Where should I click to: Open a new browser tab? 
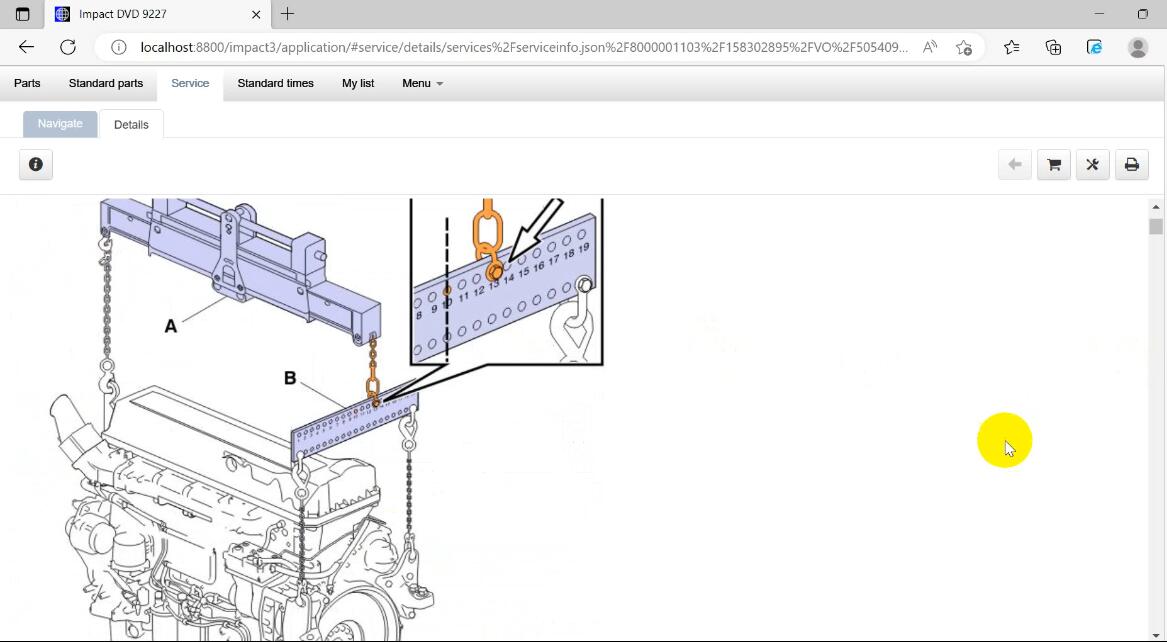coord(287,14)
